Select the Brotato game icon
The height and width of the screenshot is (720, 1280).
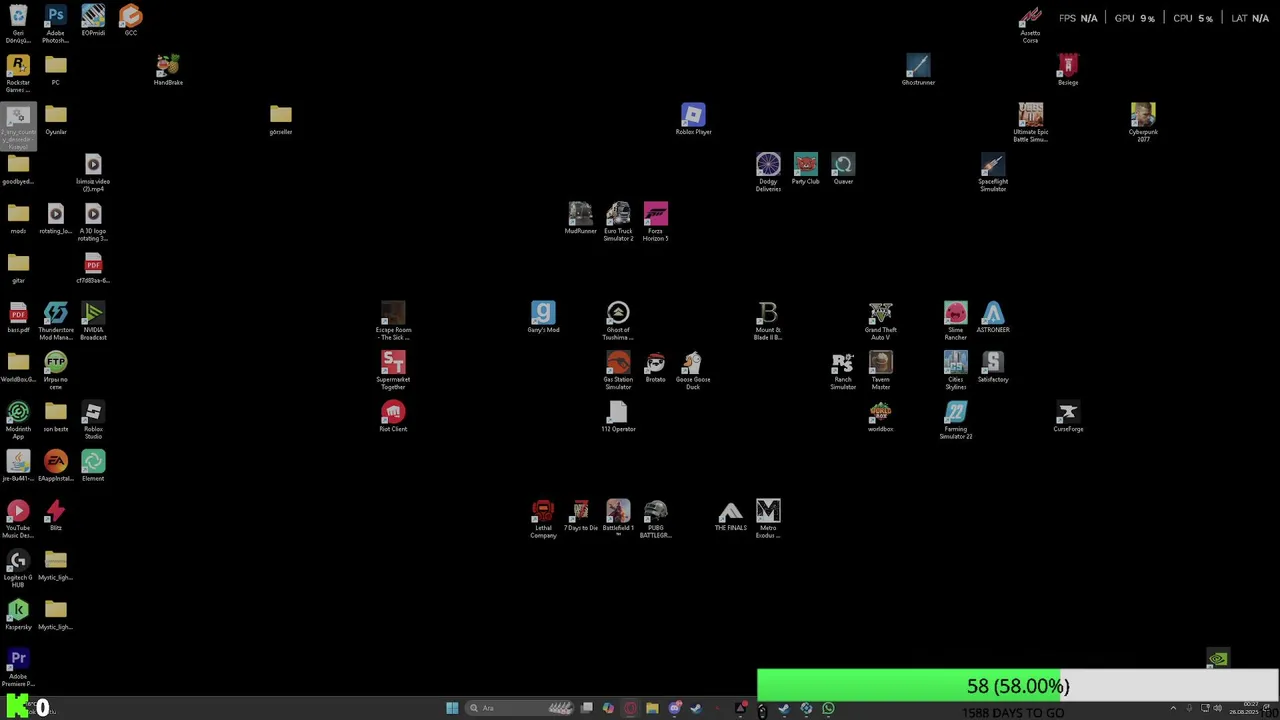point(656,367)
